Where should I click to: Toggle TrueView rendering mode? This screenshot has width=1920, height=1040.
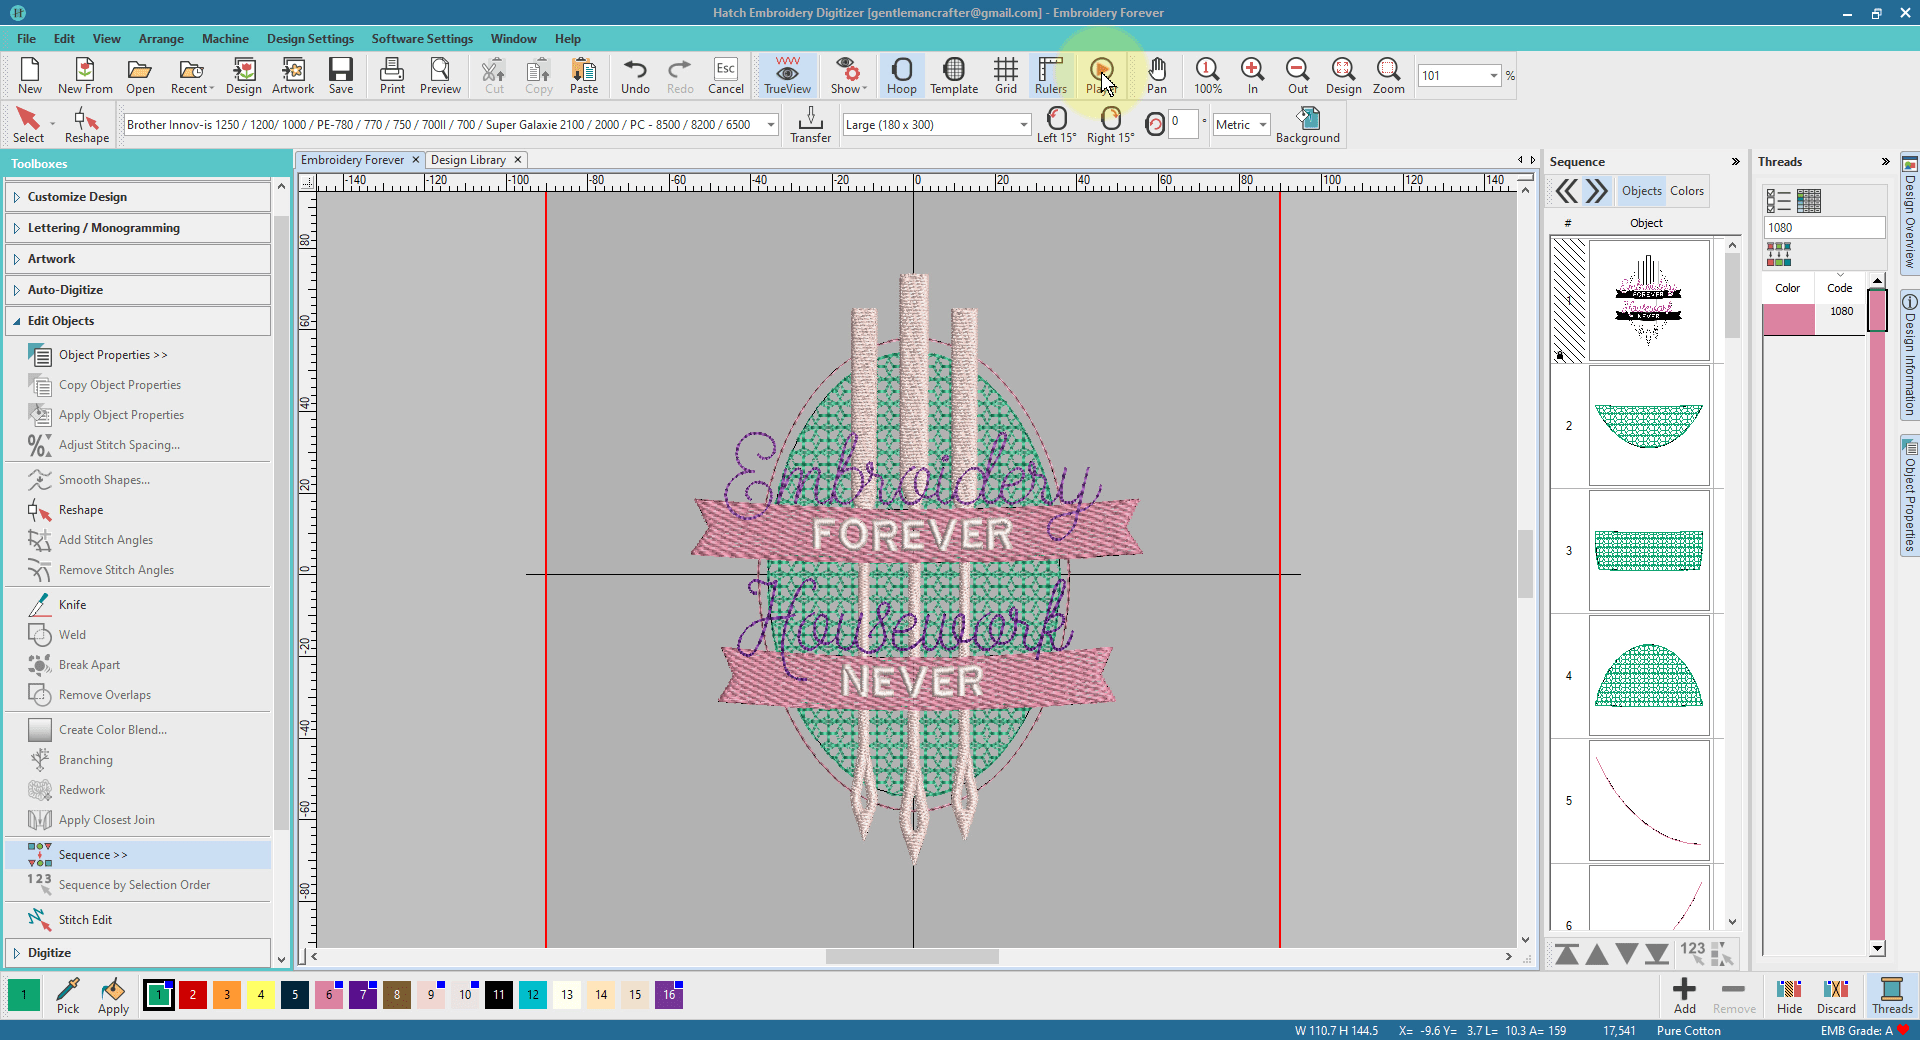787,75
